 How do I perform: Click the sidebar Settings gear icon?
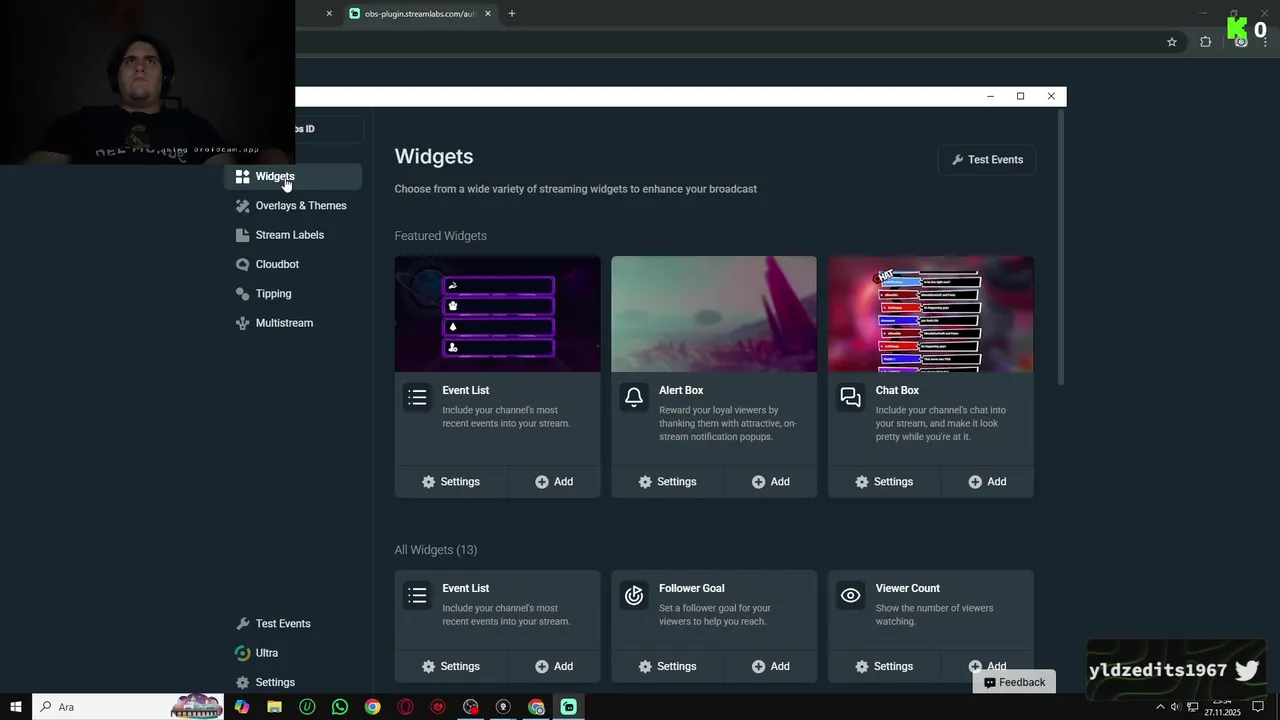(x=242, y=682)
